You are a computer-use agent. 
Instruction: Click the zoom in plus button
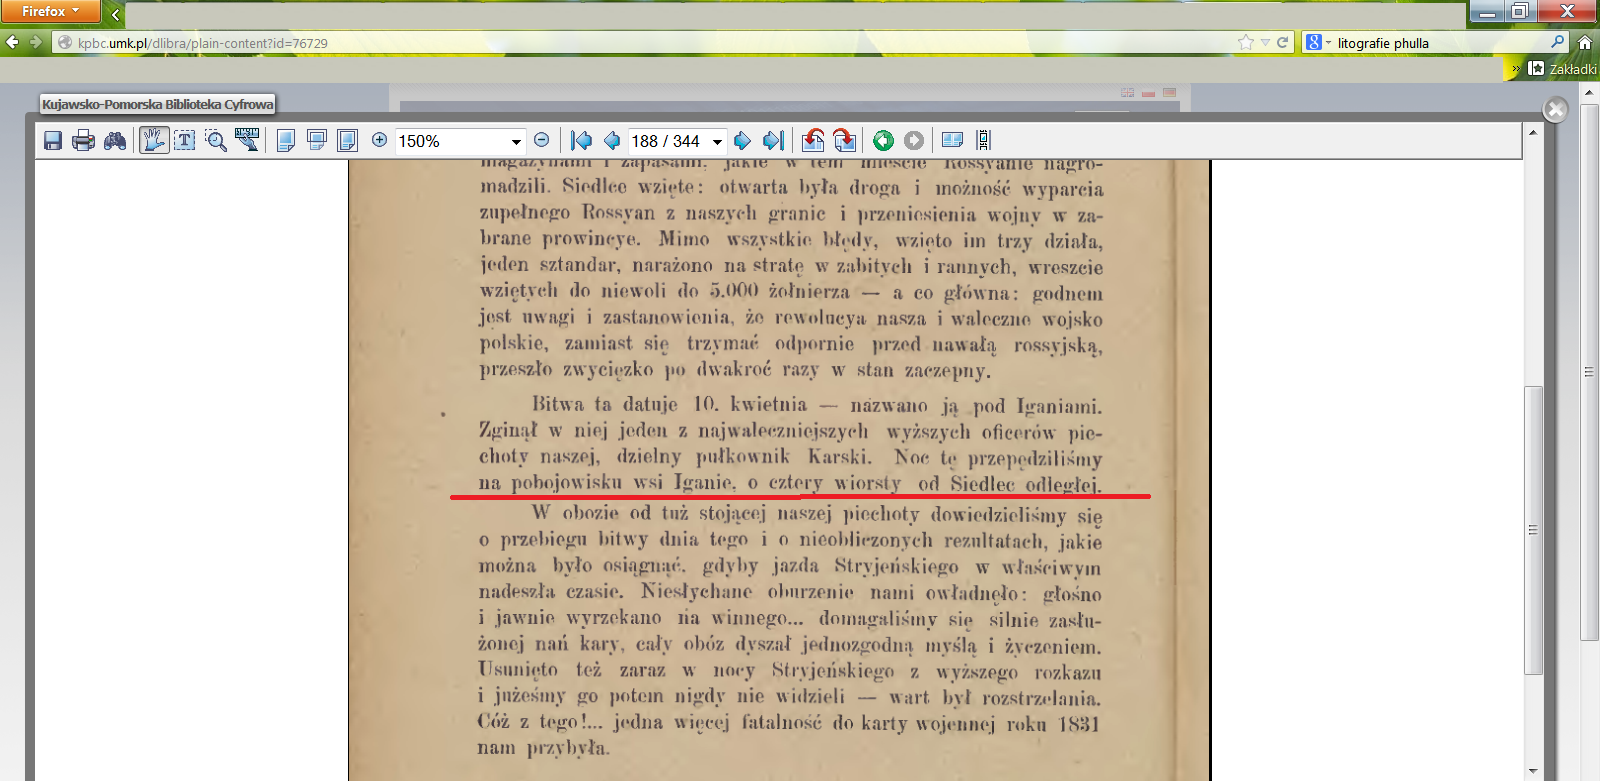pyautogui.click(x=379, y=140)
